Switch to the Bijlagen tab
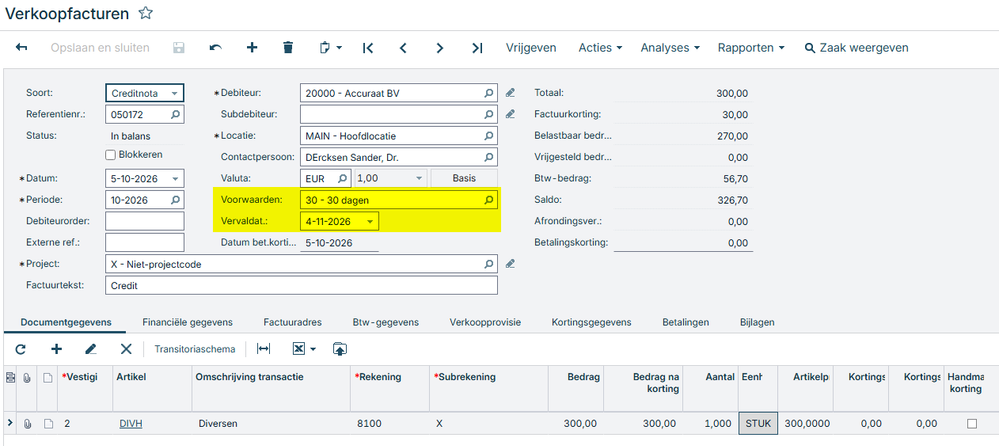This screenshot has height=446, width=999. 757,322
